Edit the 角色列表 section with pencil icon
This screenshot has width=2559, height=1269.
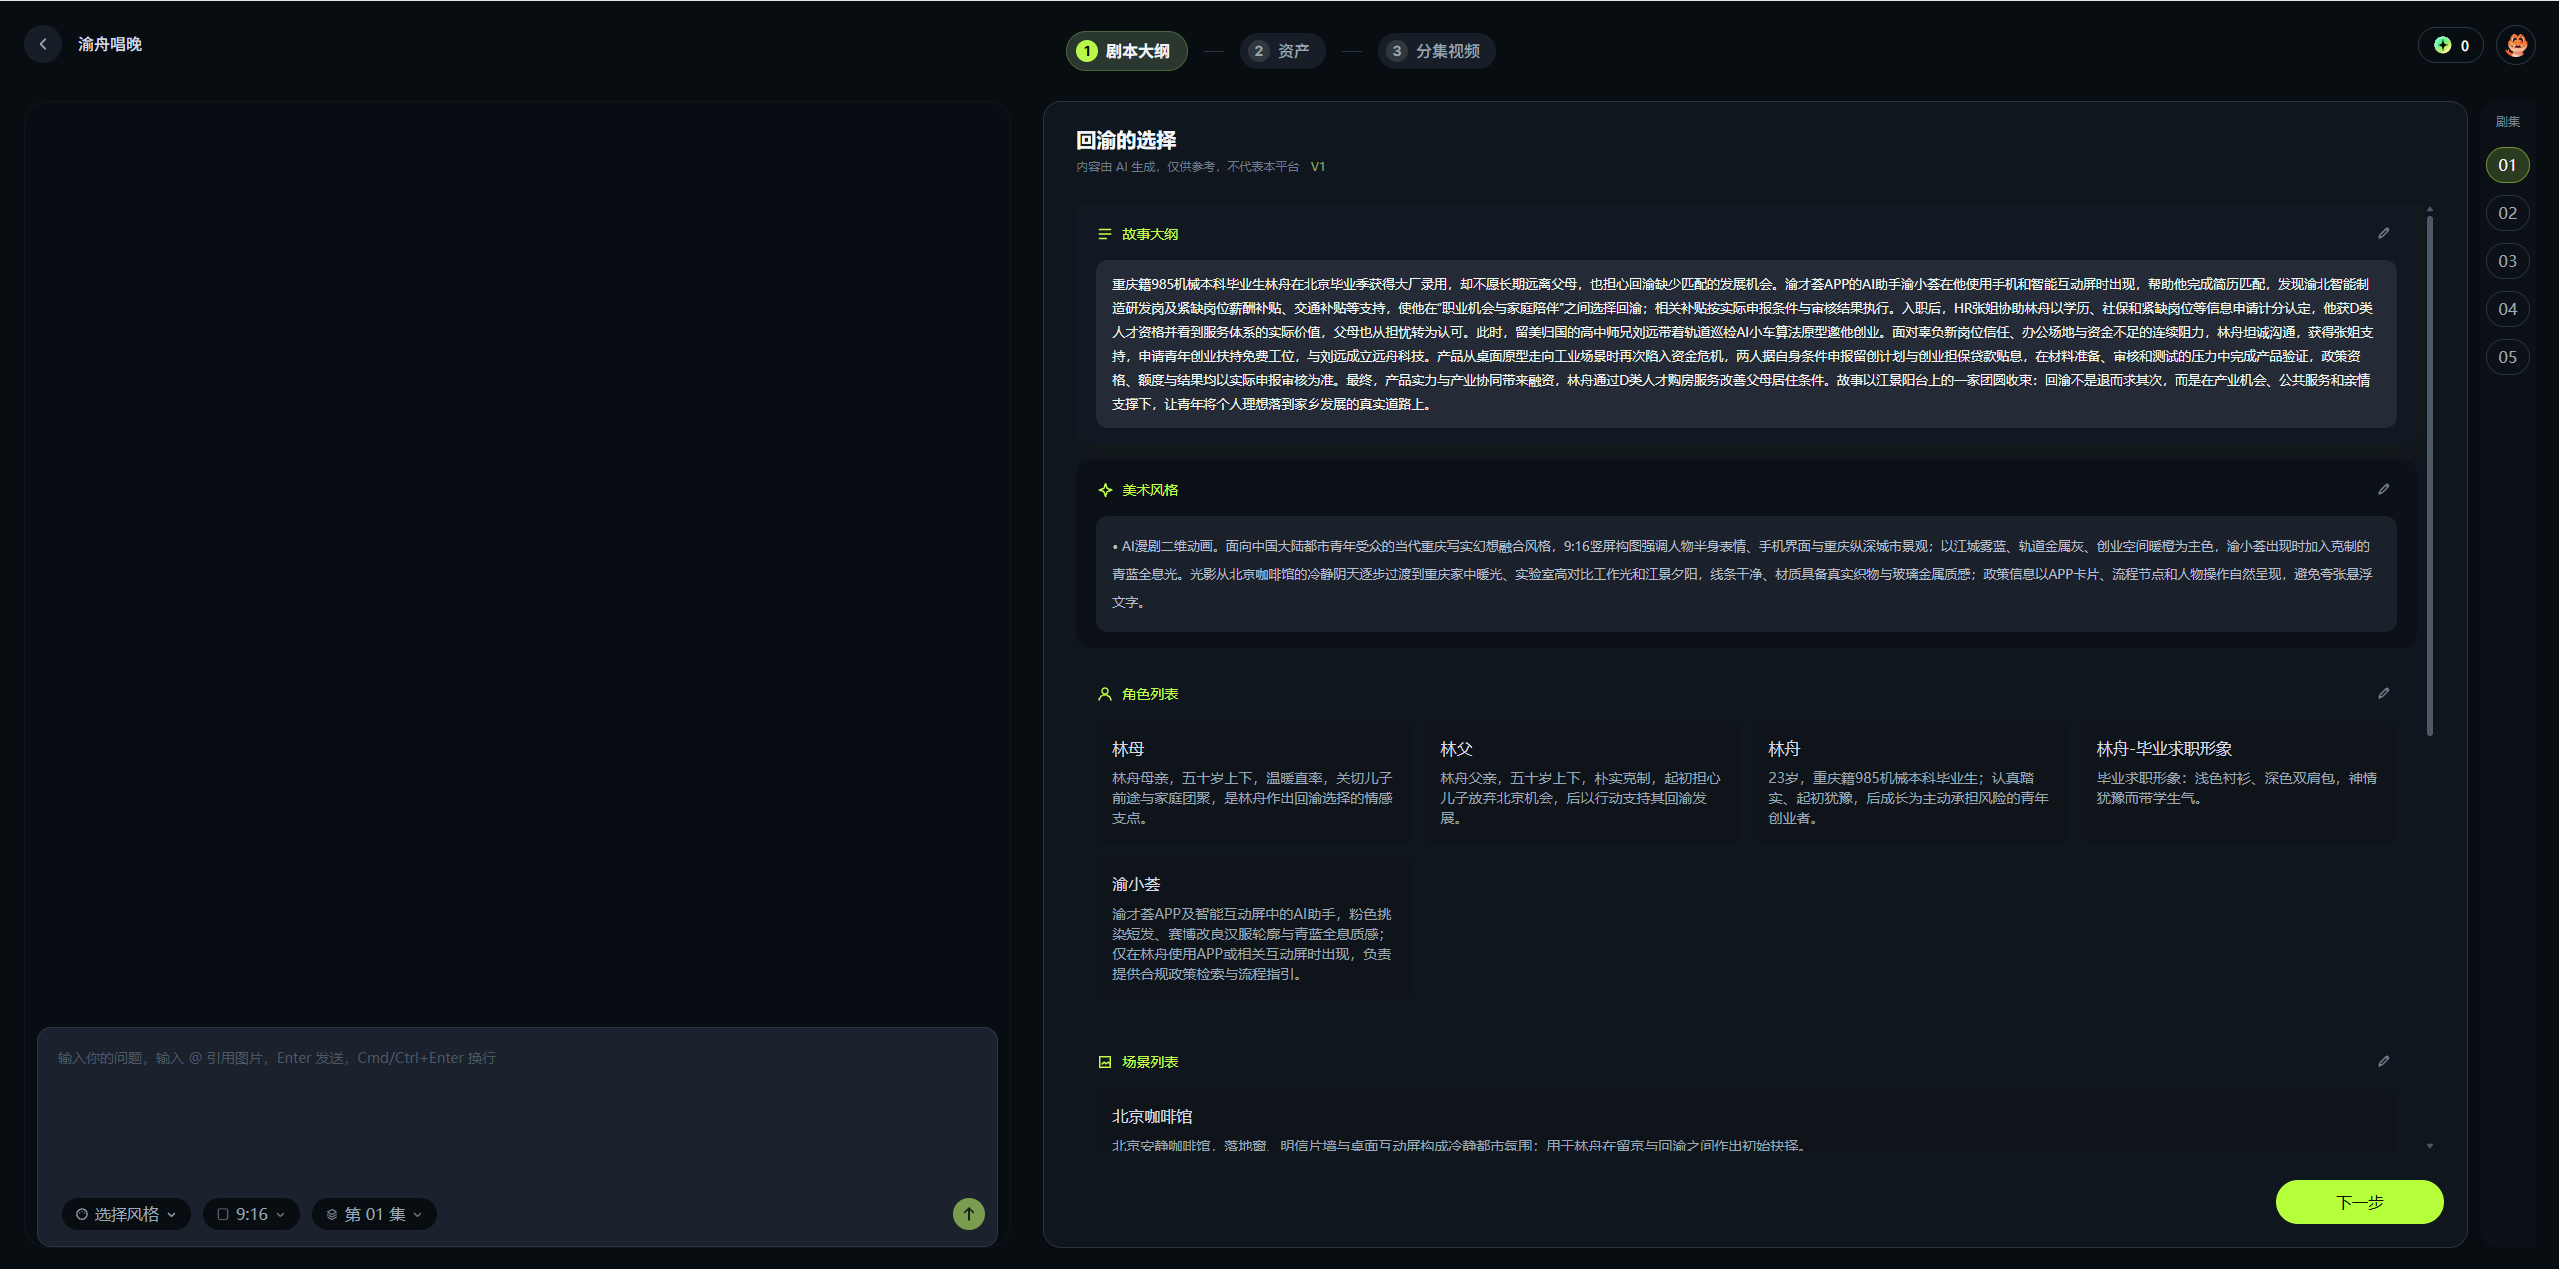coord(2383,693)
